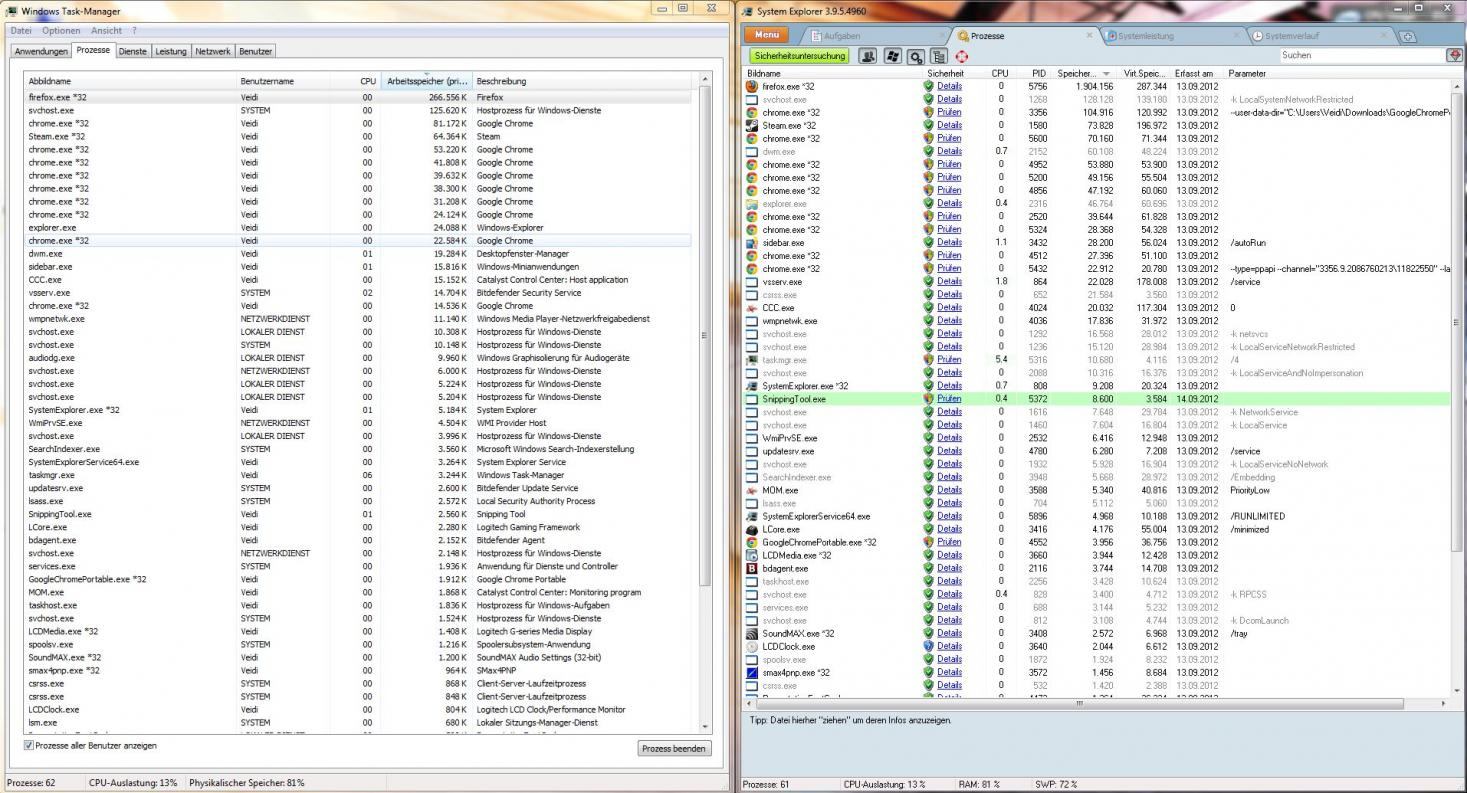The width and height of the screenshot is (1467, 793).
Task: Open the Optionen menu
Action: pos(61,31)
